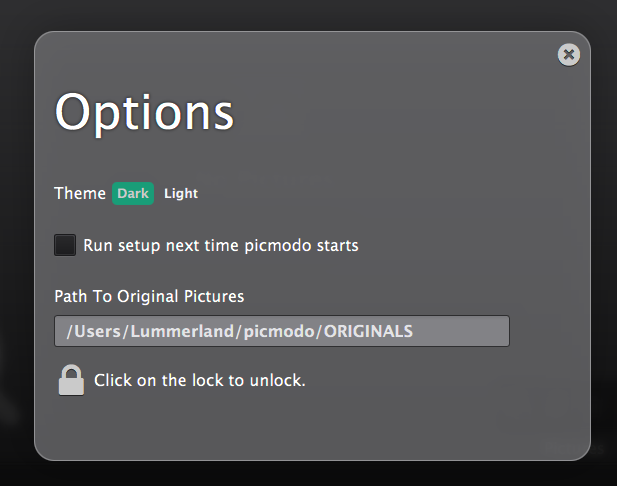
Task: Unlock path editing via the lock icon
Action: (71, 380)
